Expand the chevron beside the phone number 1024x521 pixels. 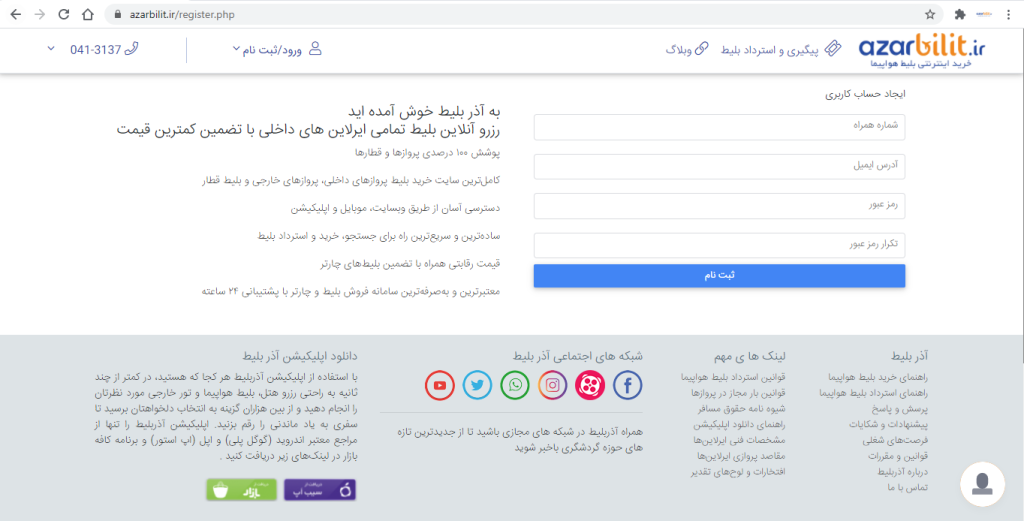click(51, 49)
